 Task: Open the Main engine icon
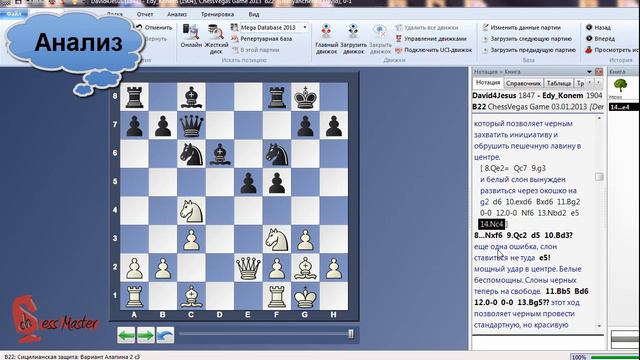pyautogui.click(x=327, y=39)
